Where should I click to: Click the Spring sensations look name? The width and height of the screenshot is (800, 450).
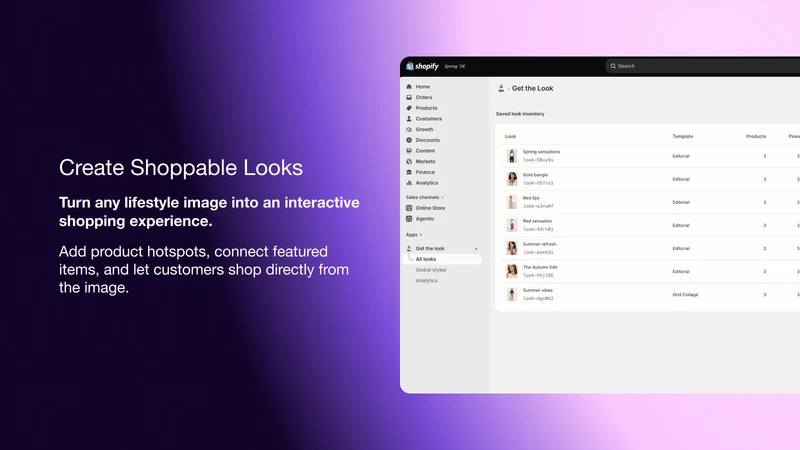(x=541, y=152)
